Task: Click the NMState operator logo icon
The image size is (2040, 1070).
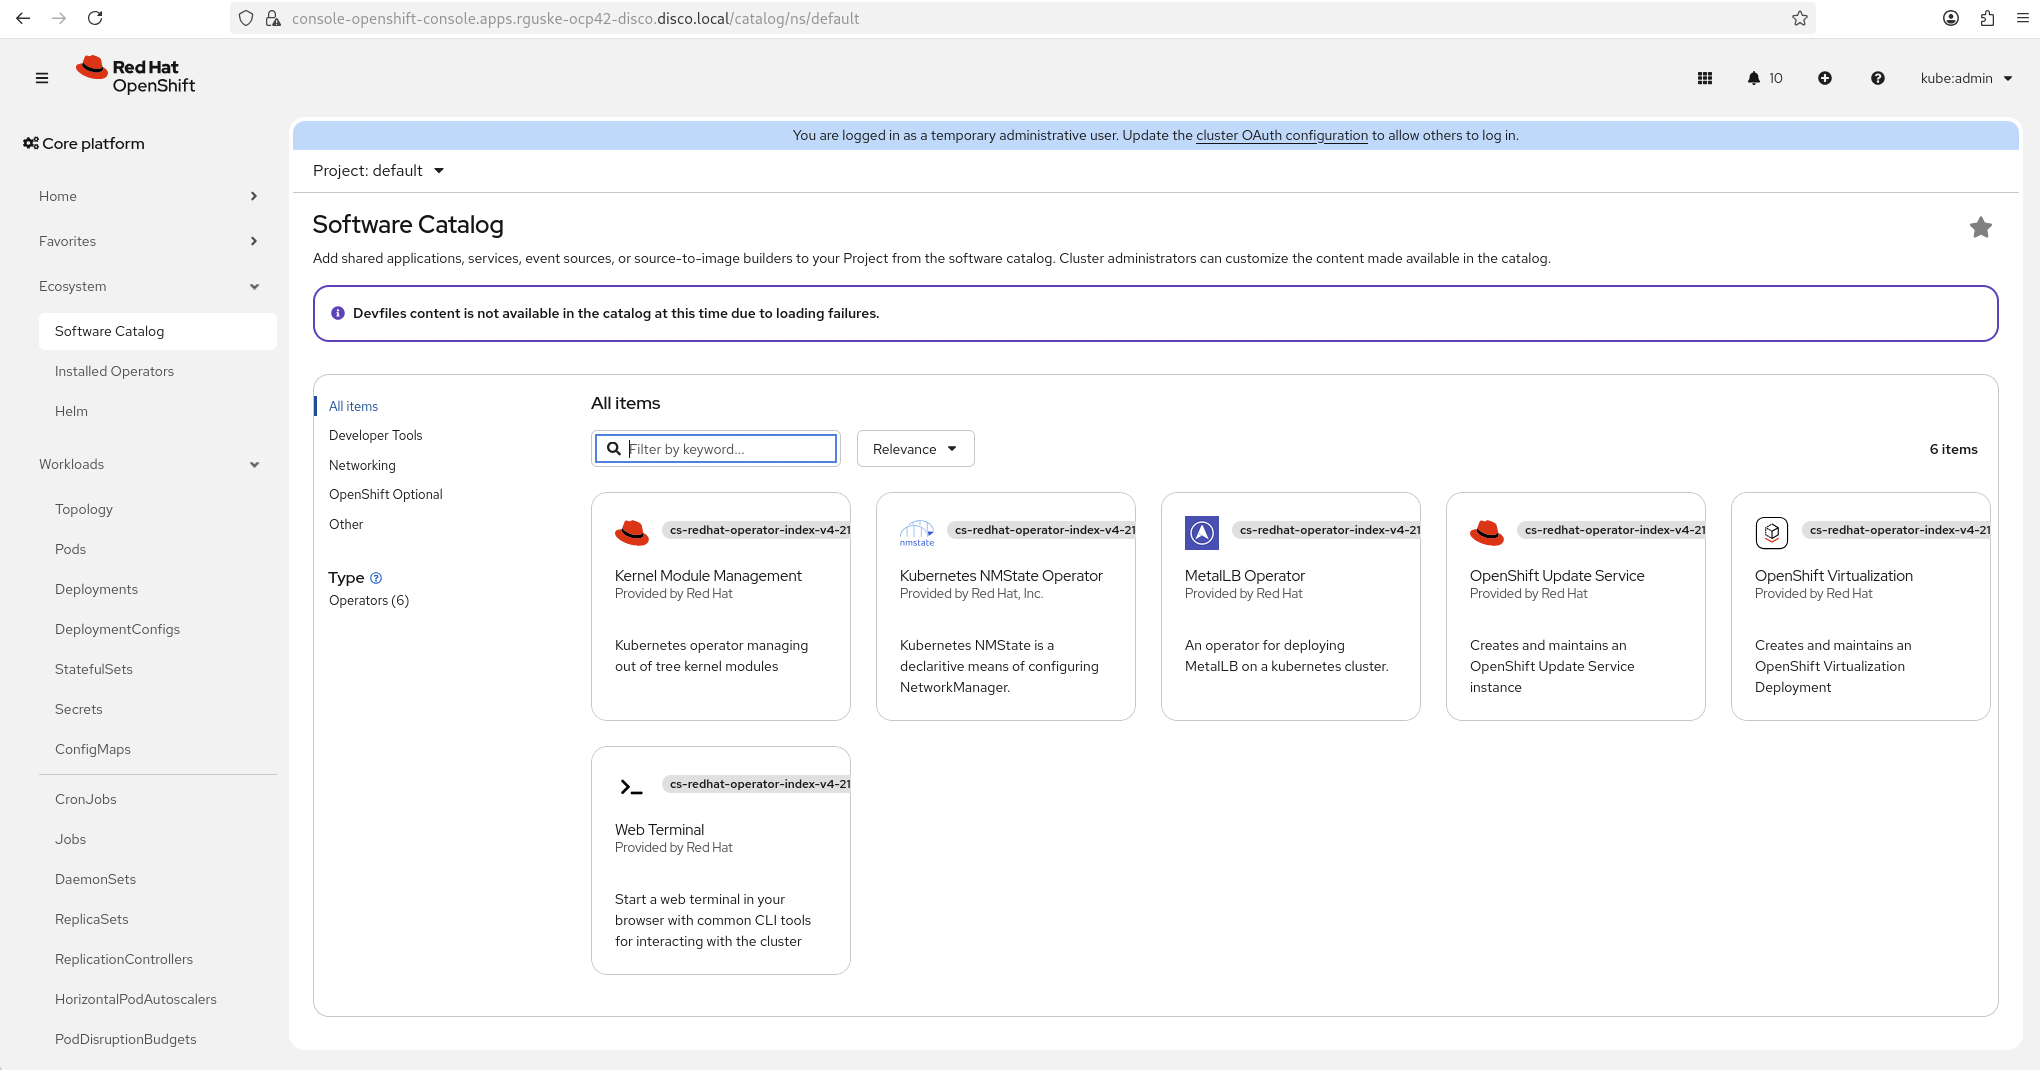Action: click(x=917, y=533)
